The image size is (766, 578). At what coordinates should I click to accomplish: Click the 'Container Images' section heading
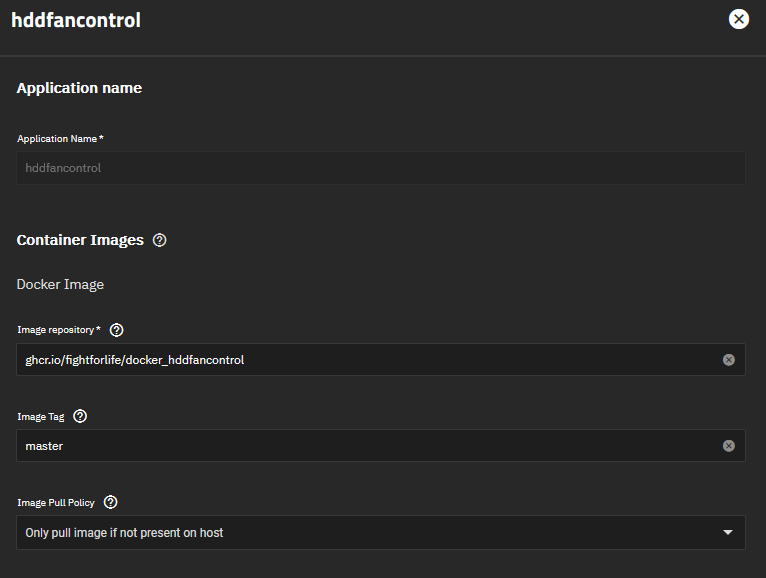(x=80, y=240)
